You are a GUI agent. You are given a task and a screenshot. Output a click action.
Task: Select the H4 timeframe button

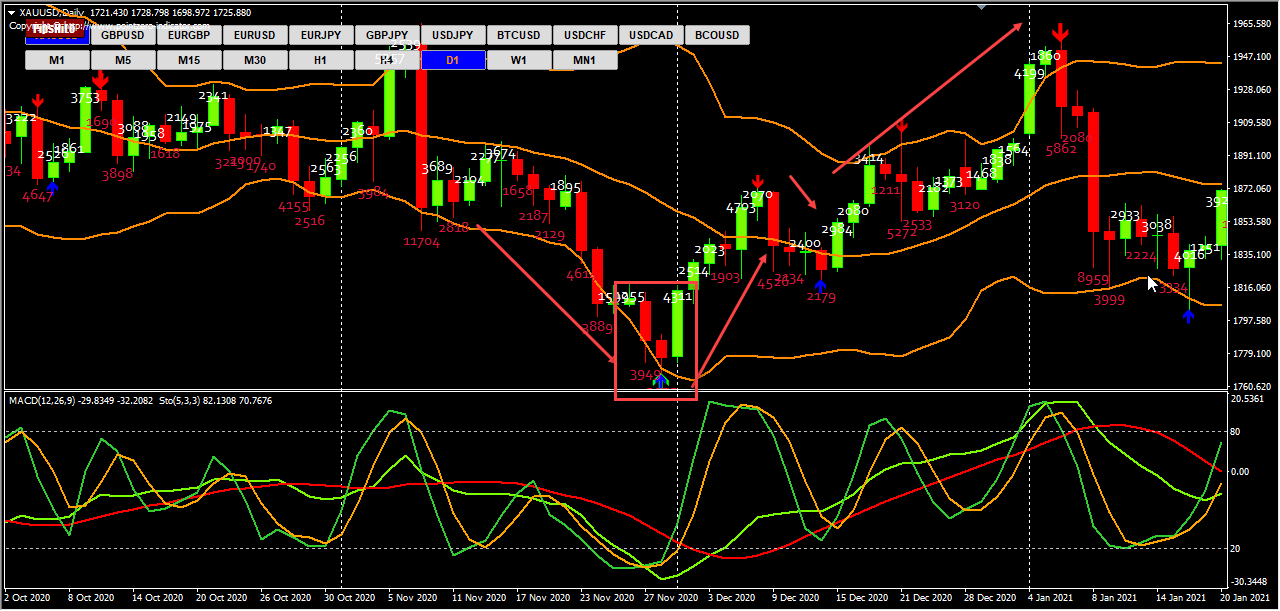[387, 60]
